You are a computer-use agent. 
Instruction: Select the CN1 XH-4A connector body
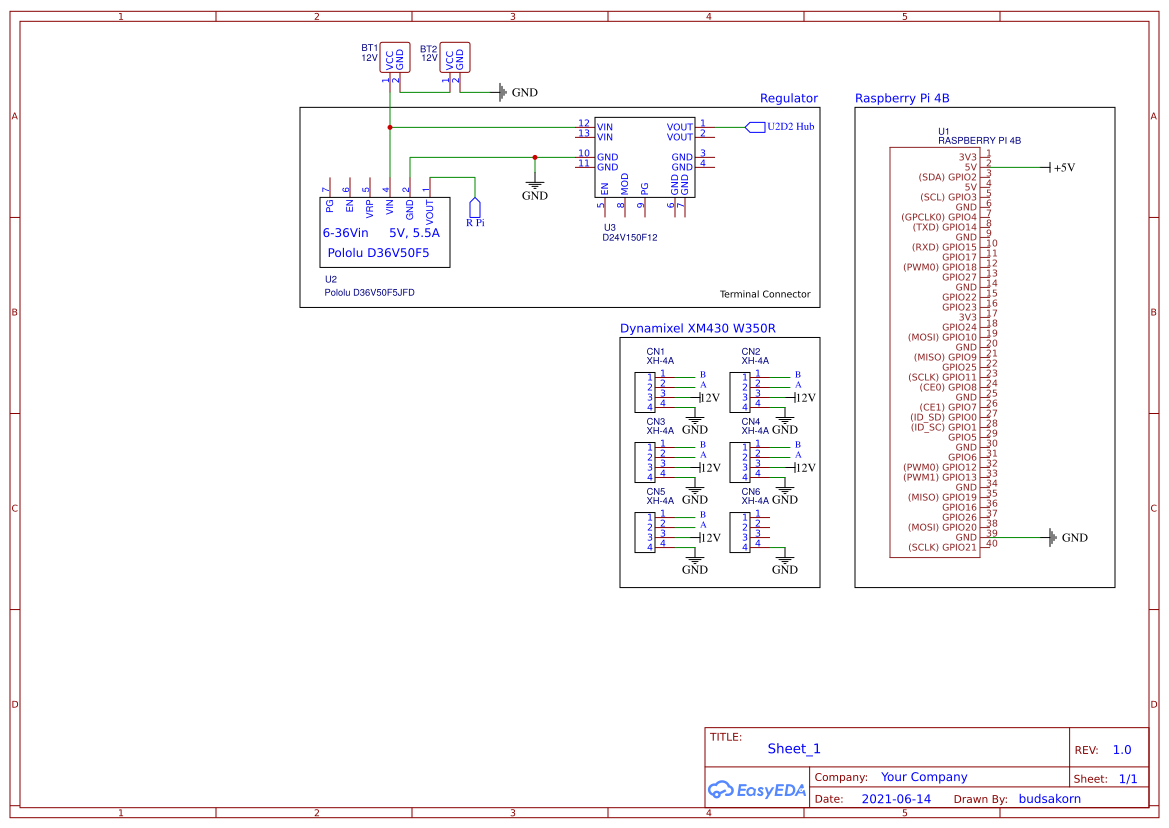point(644,392)
